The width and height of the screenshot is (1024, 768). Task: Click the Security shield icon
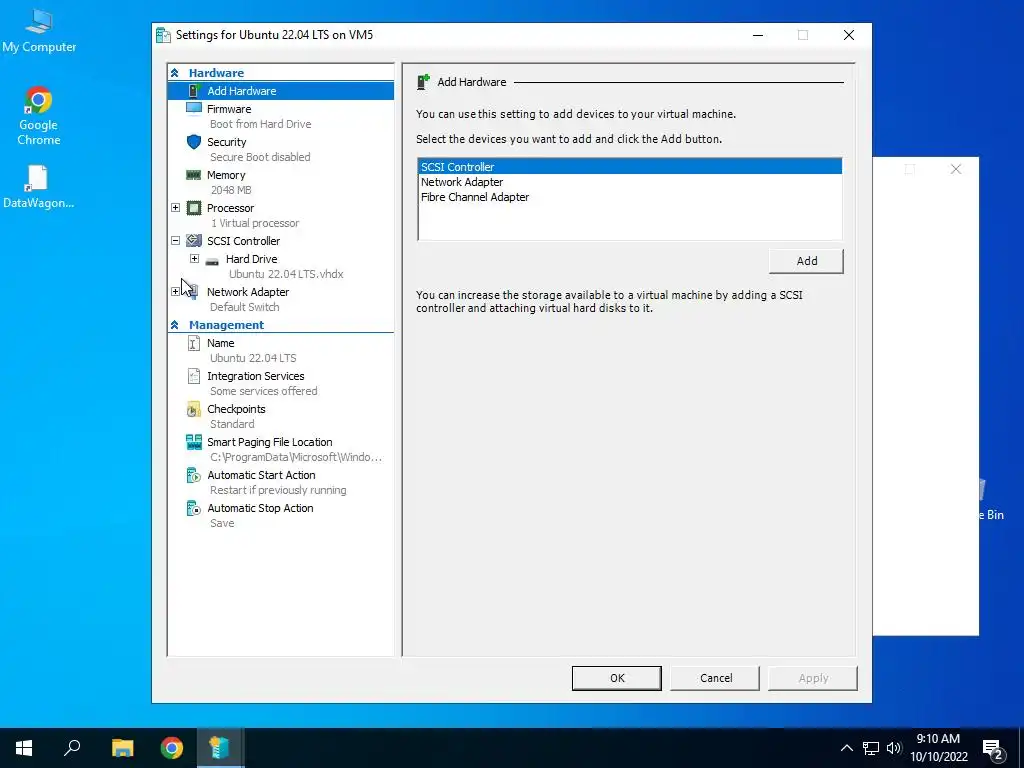pos(194,142)
